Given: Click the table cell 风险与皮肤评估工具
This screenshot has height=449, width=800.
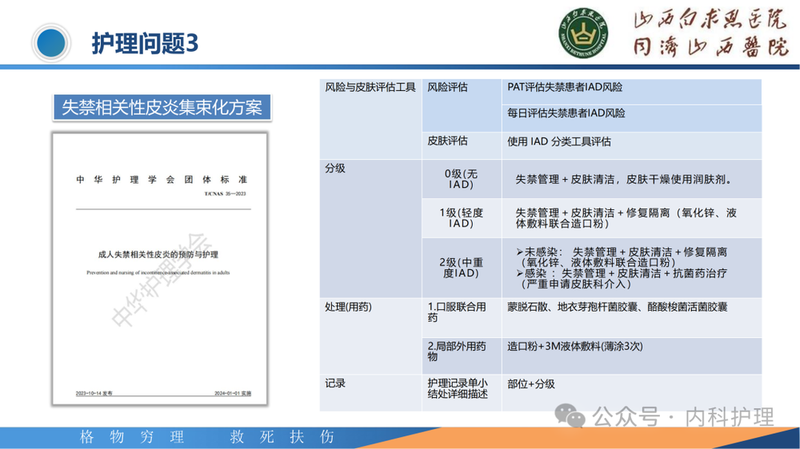Looking at the screenshot, I should 370,119.
